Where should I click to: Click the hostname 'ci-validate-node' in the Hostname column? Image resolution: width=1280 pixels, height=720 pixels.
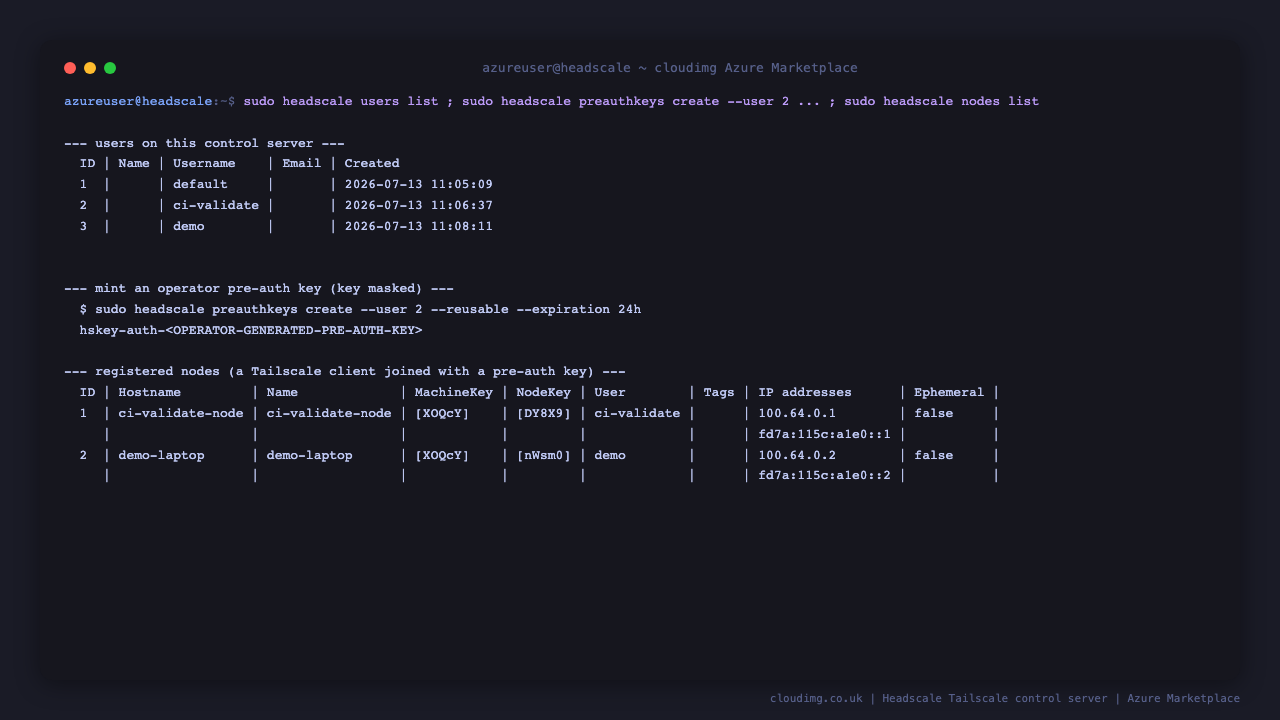point(181,413)
